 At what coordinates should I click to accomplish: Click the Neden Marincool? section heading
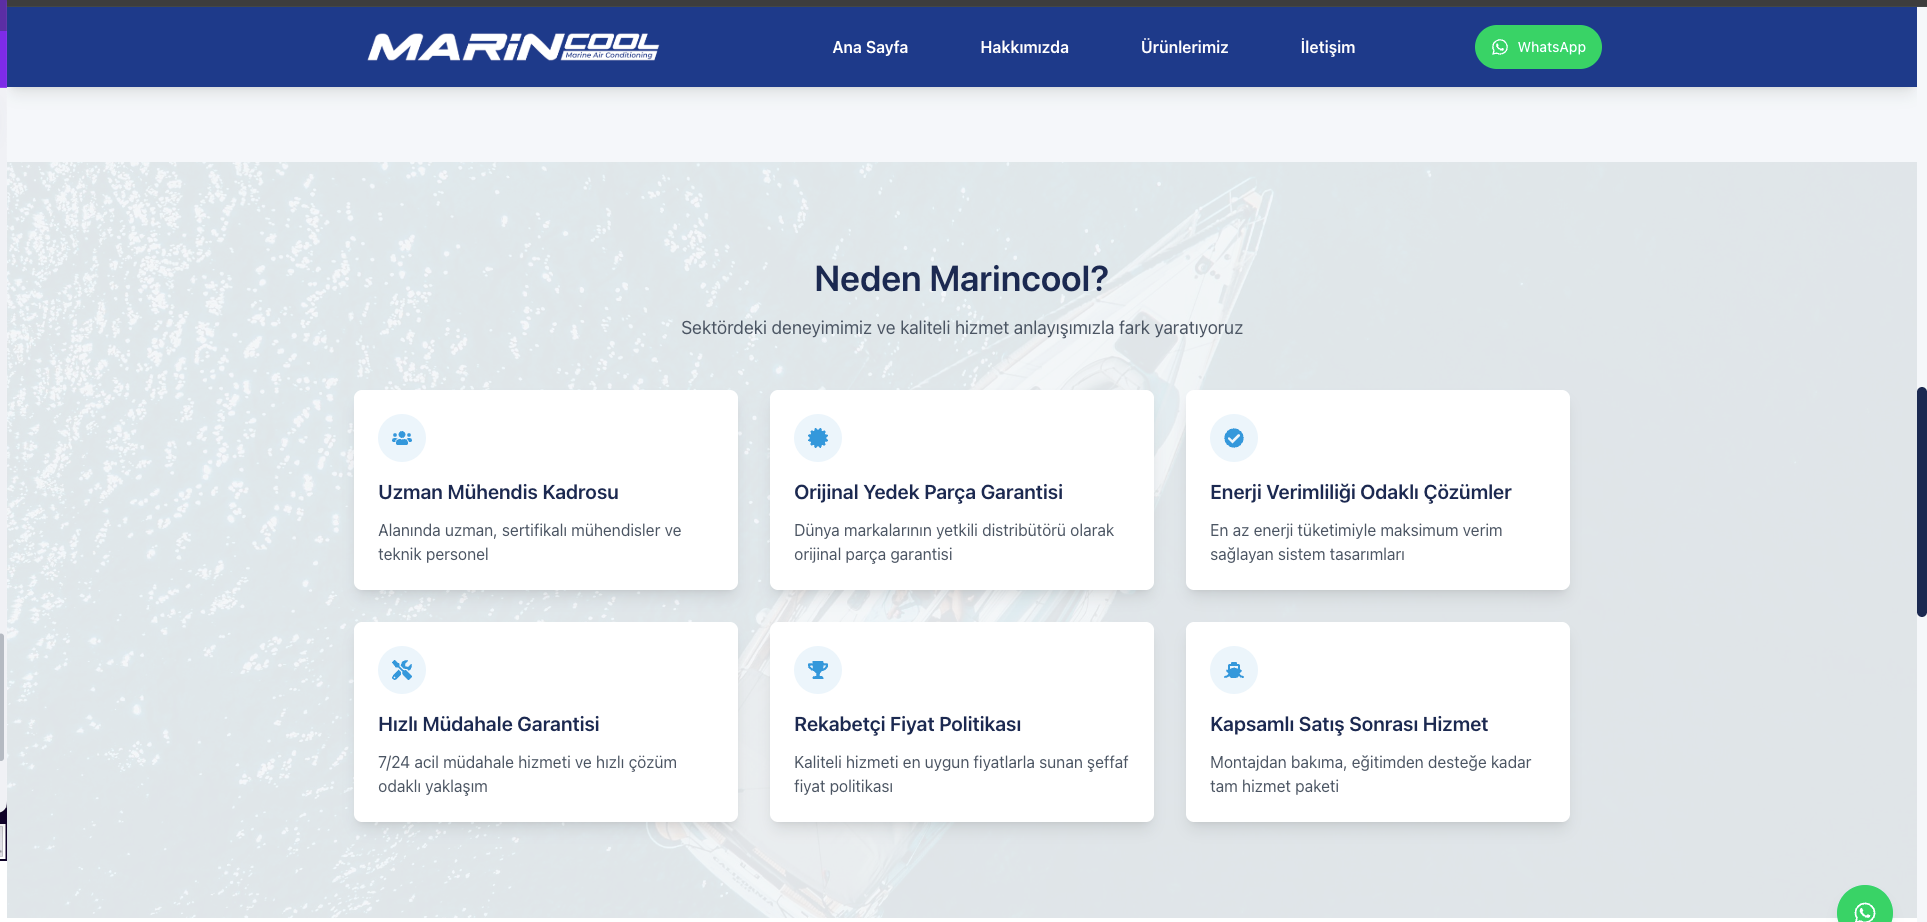point(961,279)
